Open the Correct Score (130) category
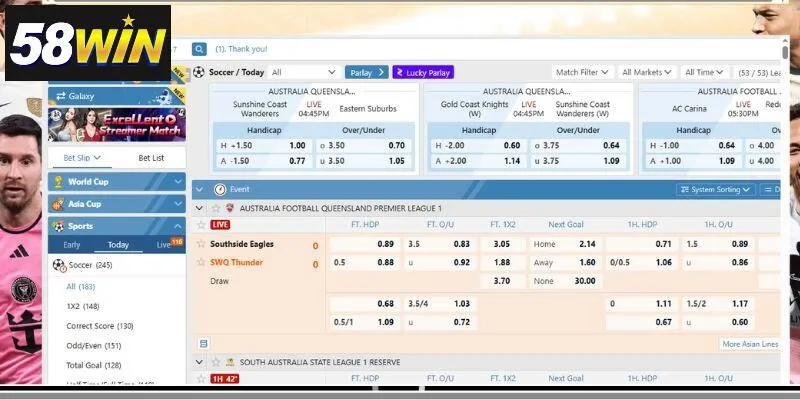Image resolution: width=800 pixels, height=400 pixels. [100, 326]
